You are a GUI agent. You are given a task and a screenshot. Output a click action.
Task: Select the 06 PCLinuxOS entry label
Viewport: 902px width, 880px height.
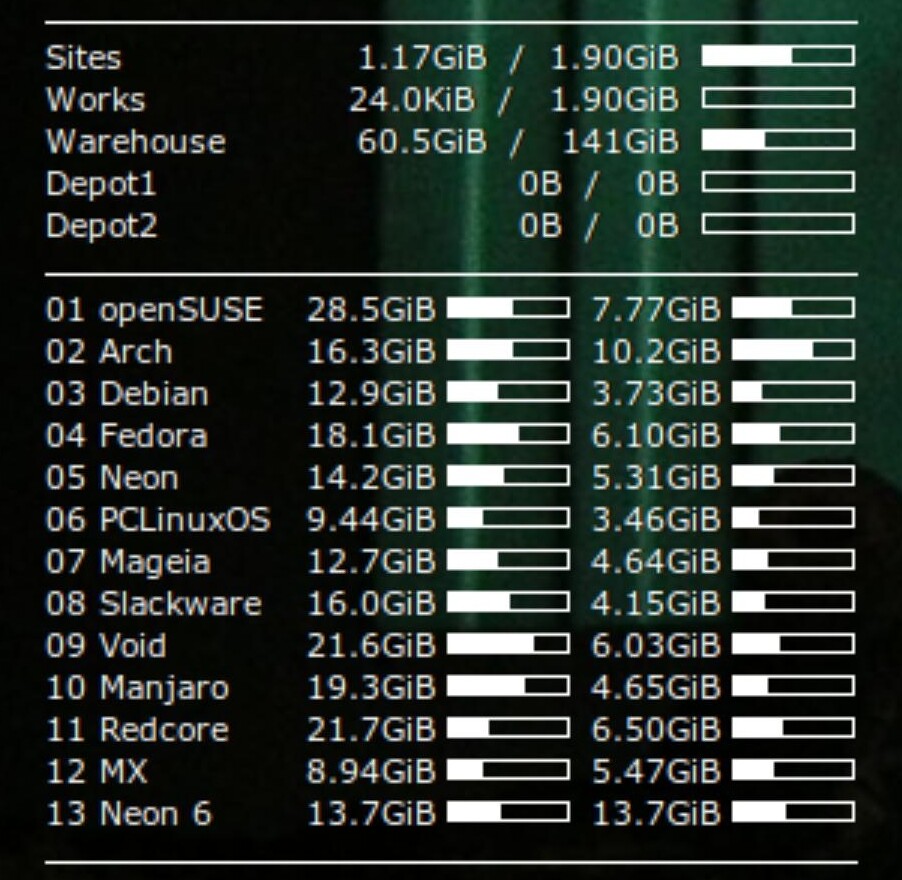157,519
